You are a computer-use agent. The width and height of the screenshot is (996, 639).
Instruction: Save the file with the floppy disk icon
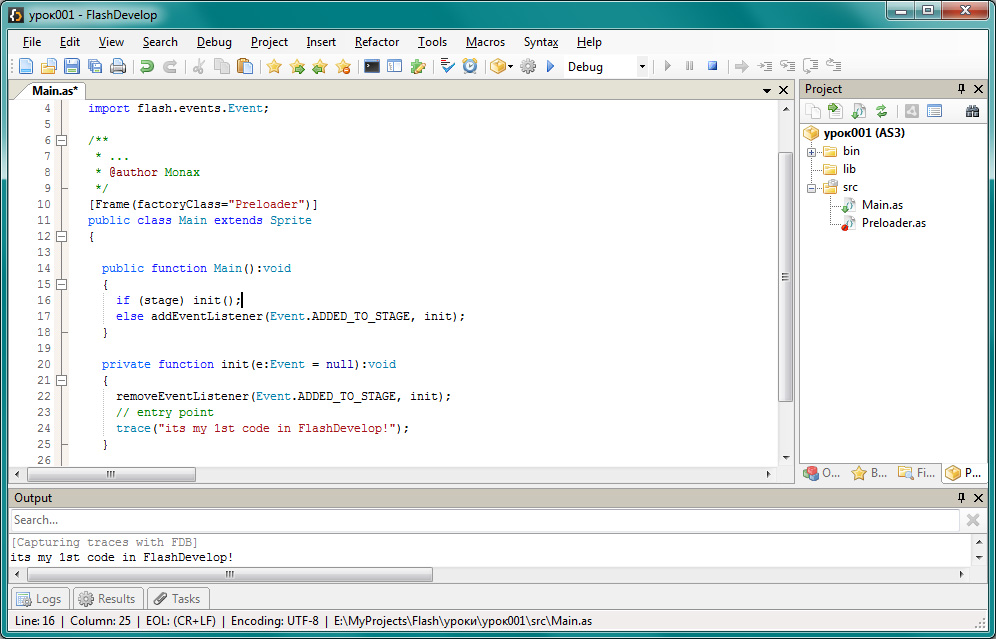coord(72,67)
